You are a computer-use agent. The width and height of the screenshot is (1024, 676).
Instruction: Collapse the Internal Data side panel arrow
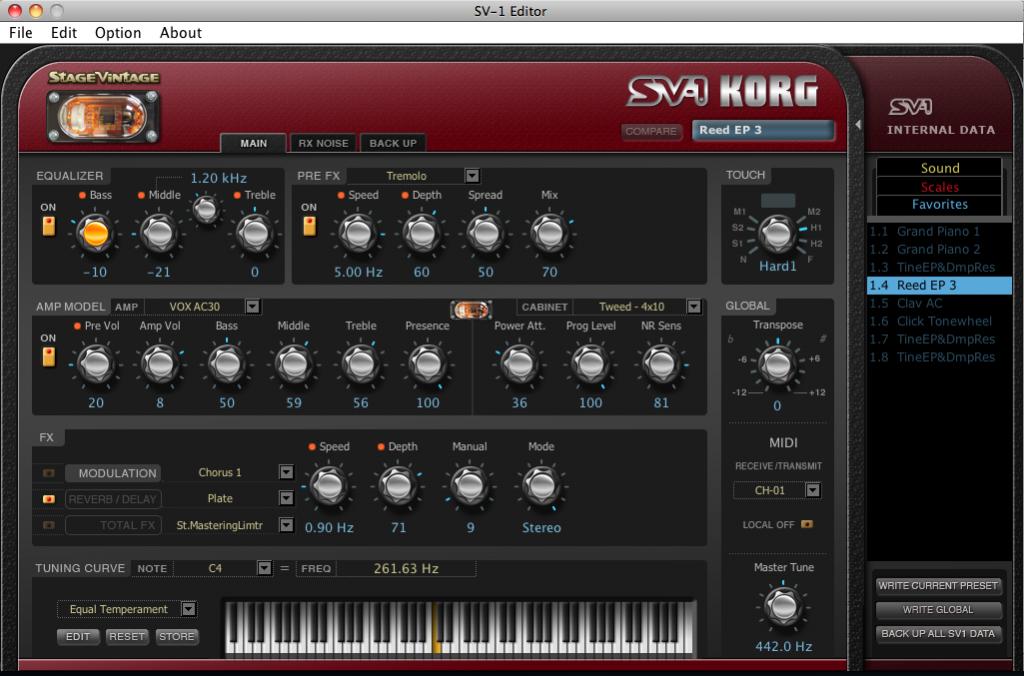coord(858,124)
